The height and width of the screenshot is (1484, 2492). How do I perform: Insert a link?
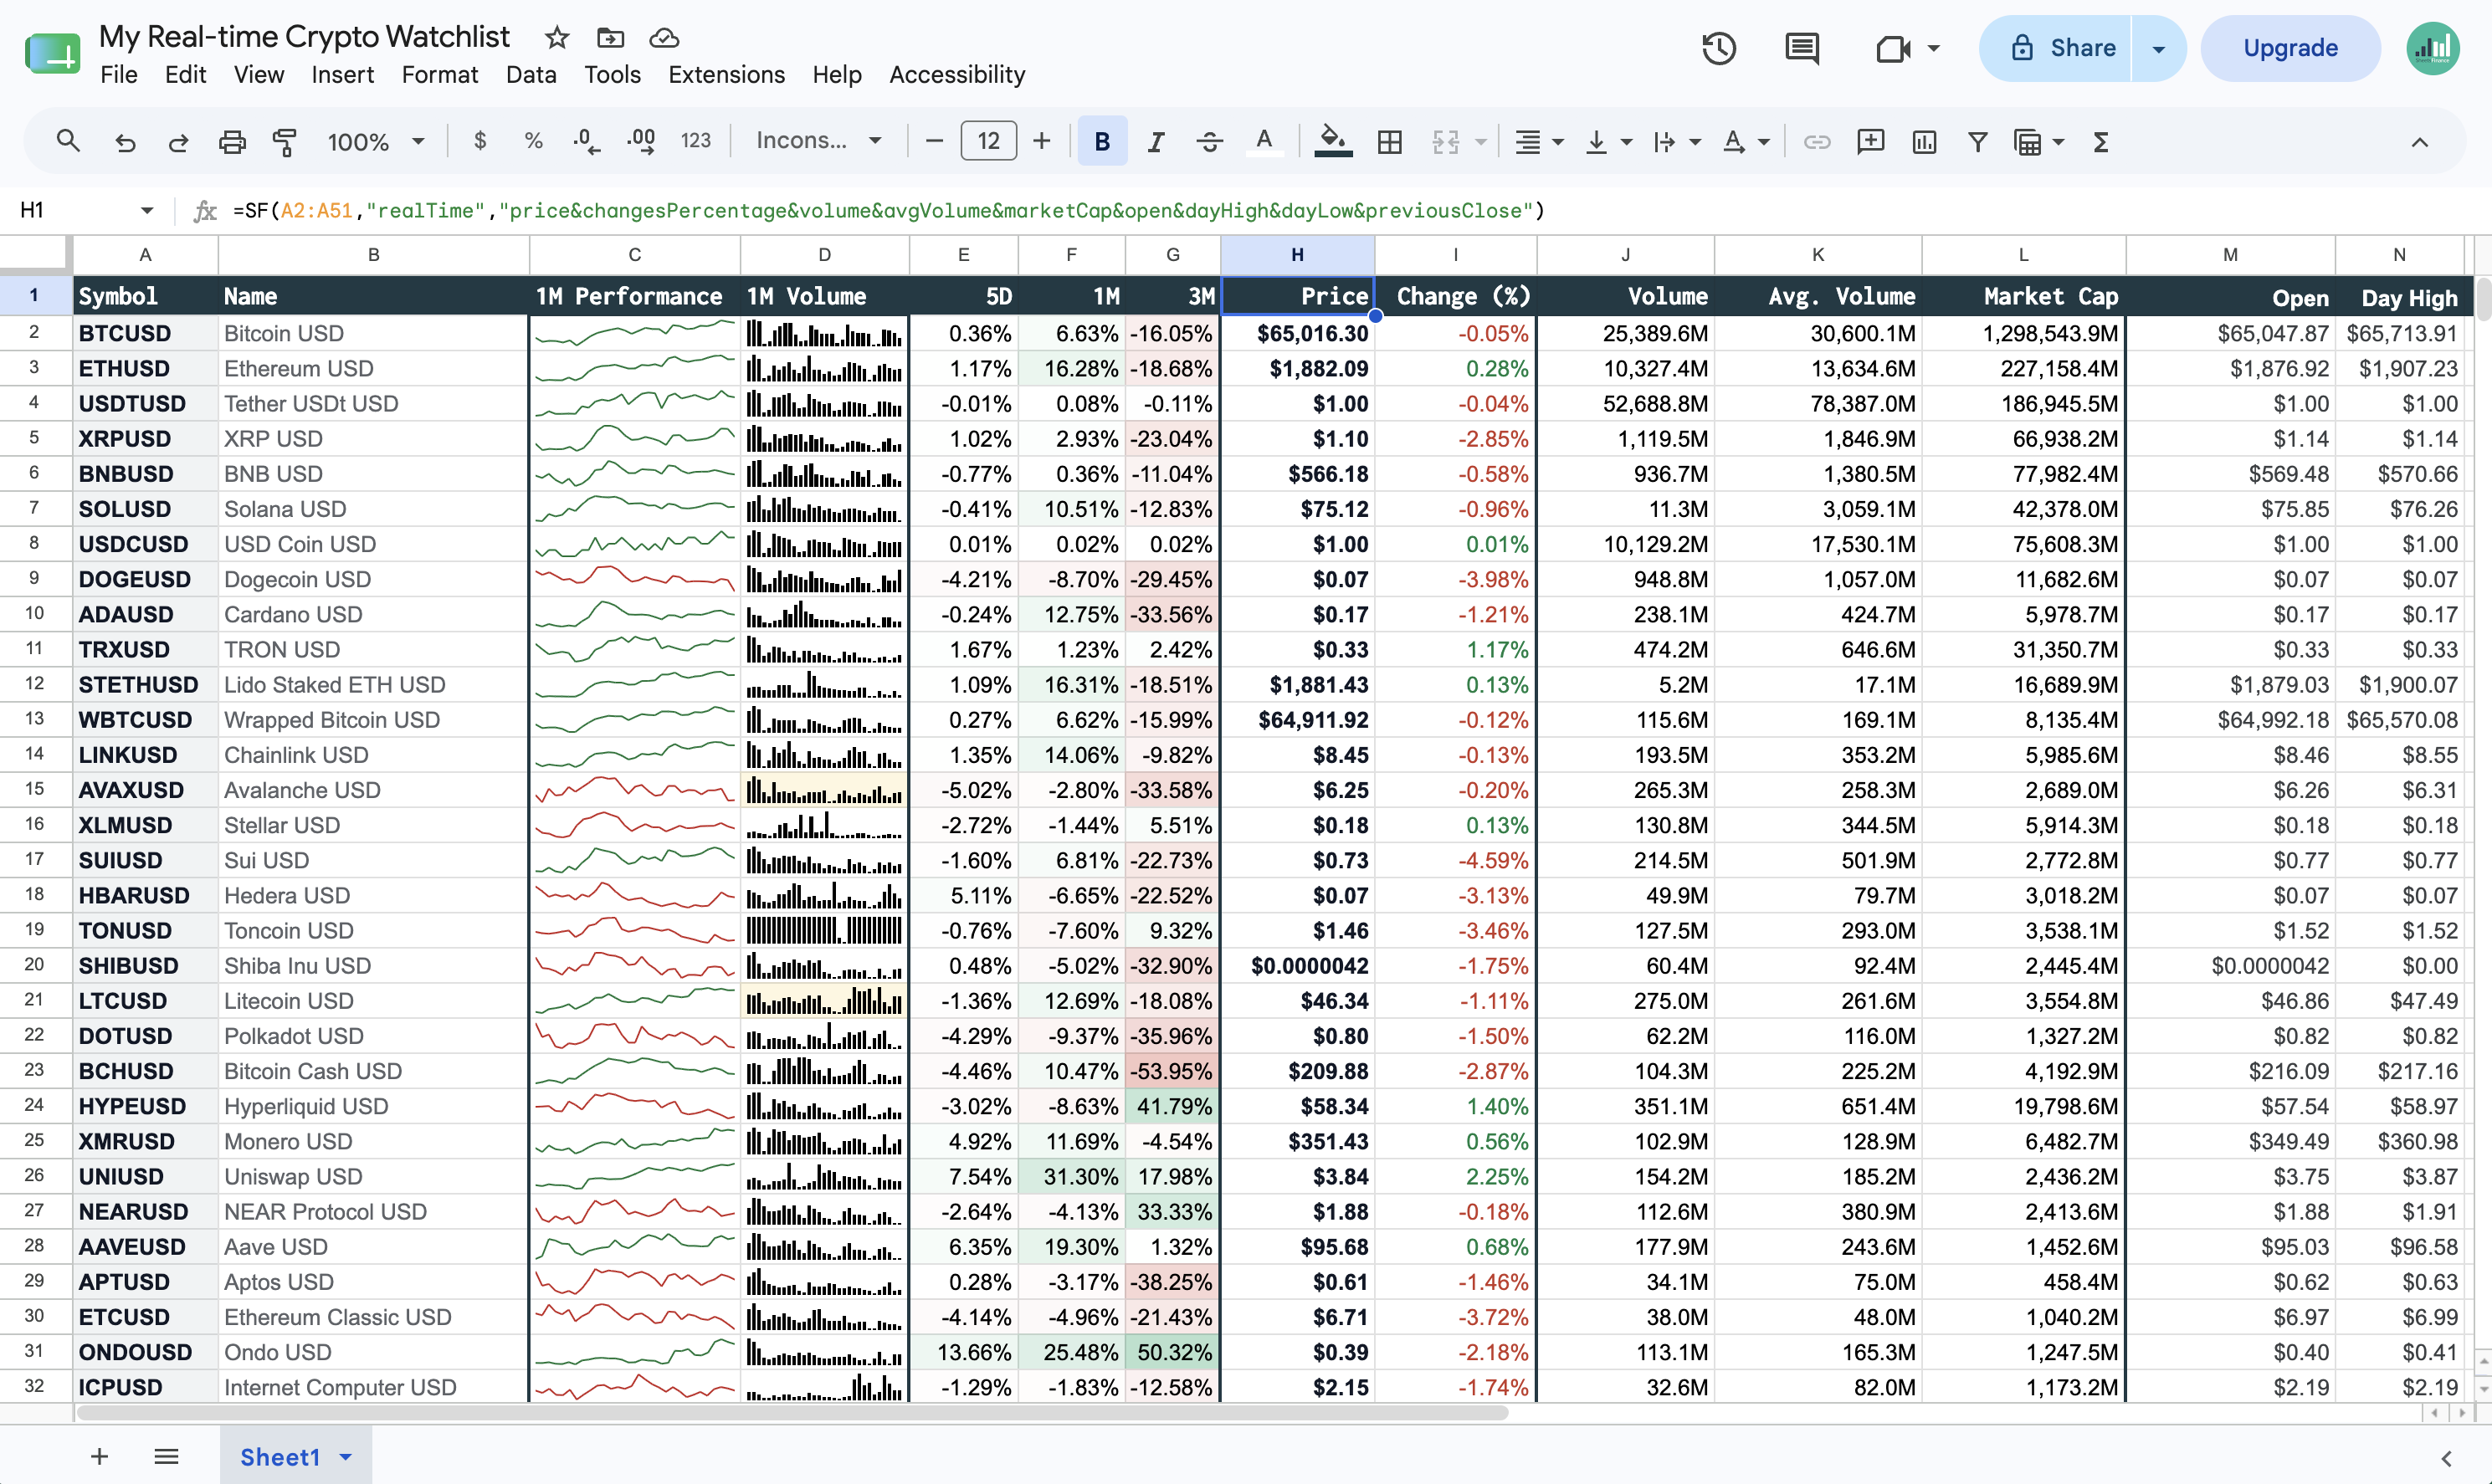click(1817, 142)
